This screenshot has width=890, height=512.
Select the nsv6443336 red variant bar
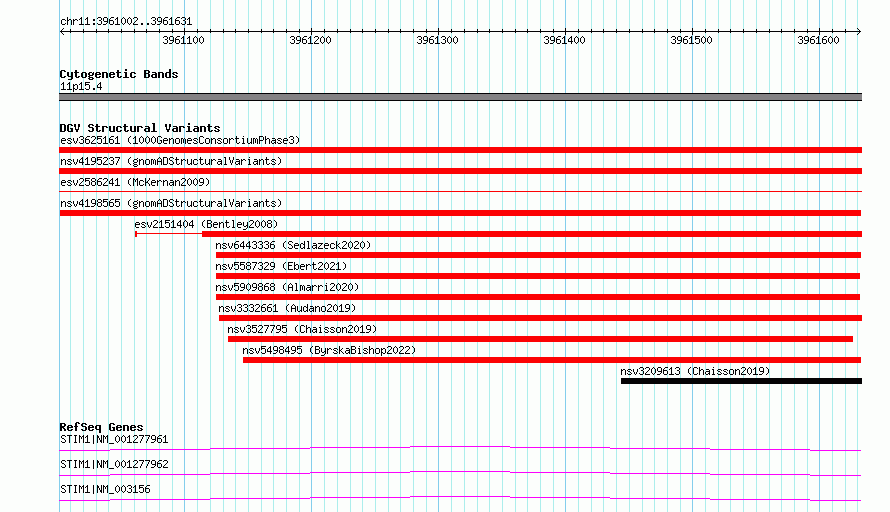pyautogui.click(x=538, y=255)
